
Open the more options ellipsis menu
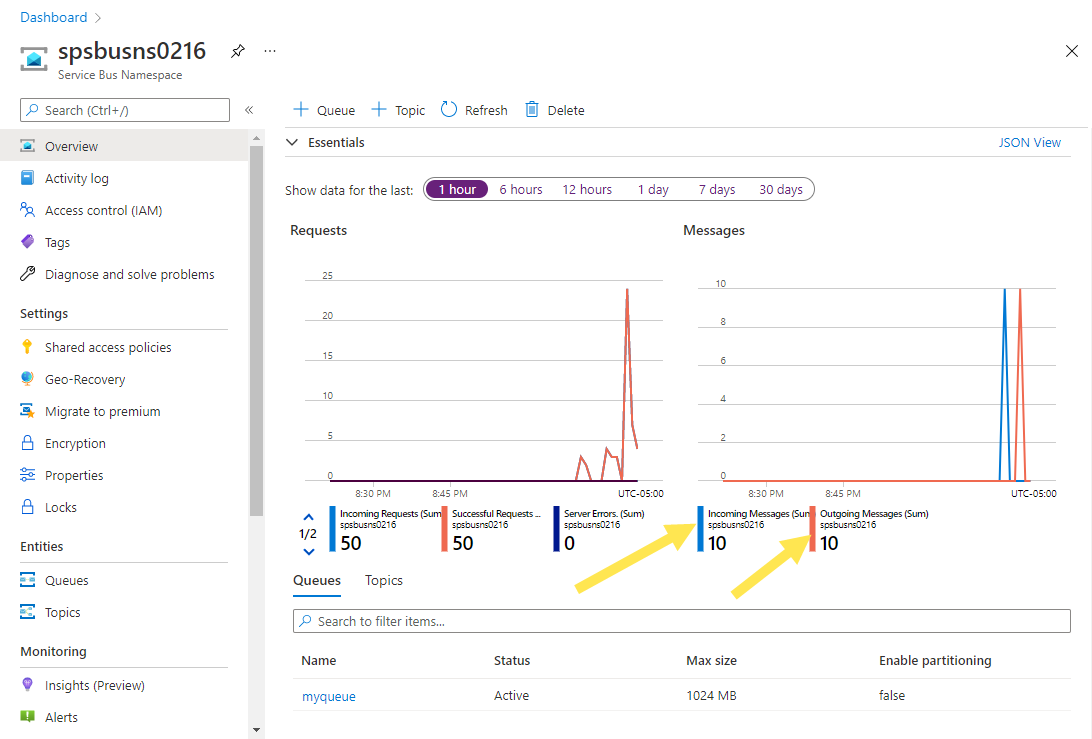point(270,51)
